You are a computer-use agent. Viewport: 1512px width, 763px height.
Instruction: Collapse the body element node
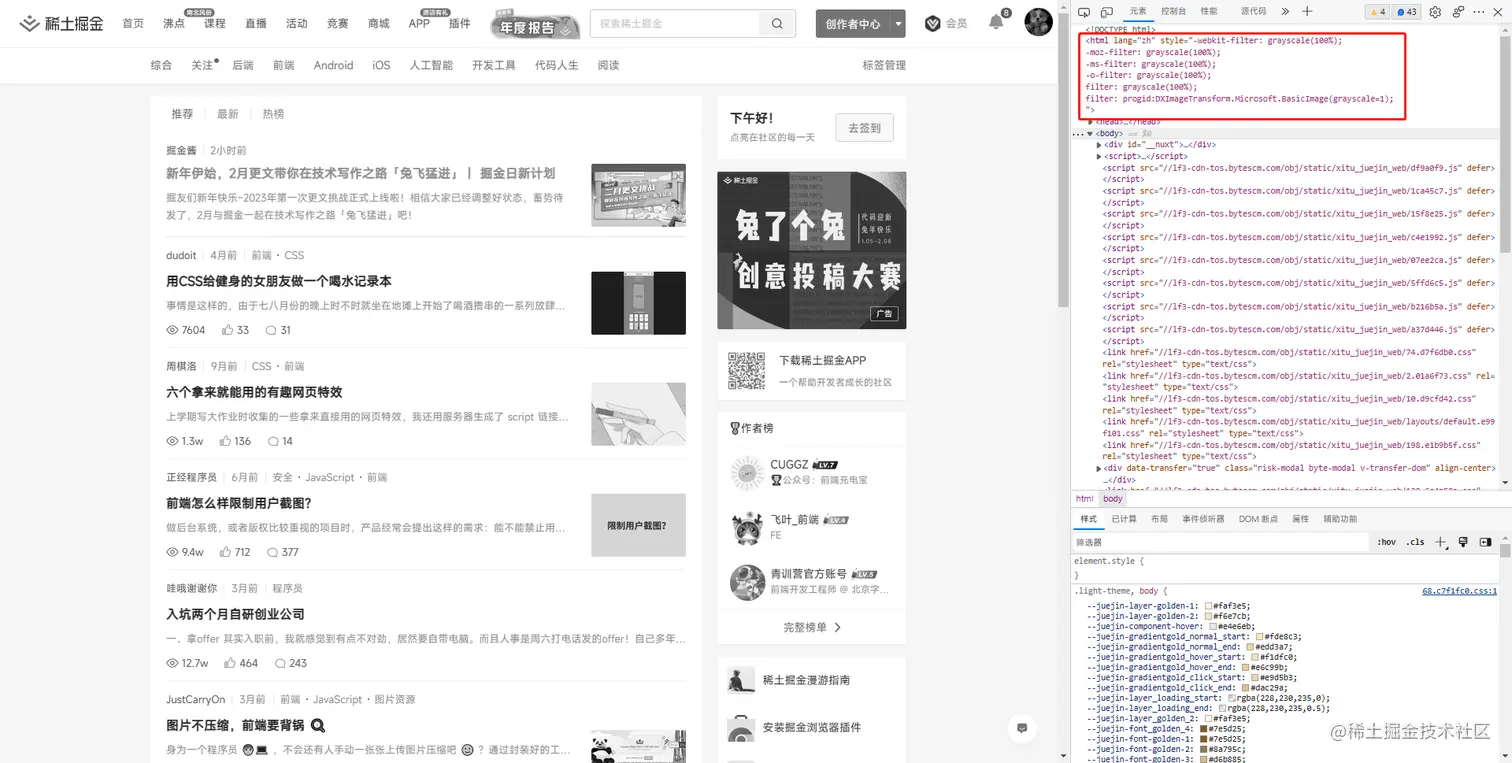1090,133
